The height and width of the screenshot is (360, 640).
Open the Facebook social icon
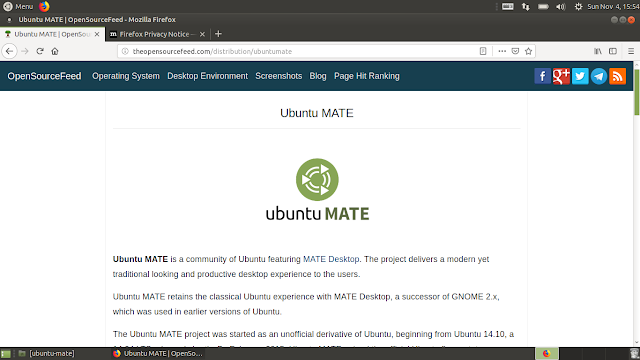coord(542,76)
